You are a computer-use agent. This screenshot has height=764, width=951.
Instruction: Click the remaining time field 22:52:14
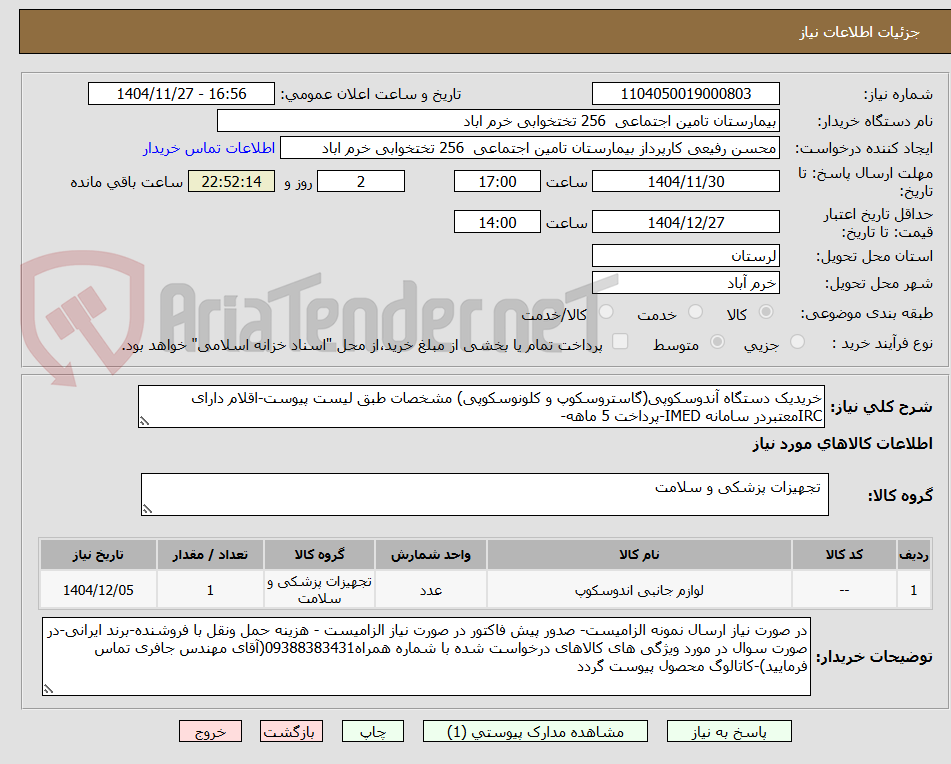tap(231, 181)
